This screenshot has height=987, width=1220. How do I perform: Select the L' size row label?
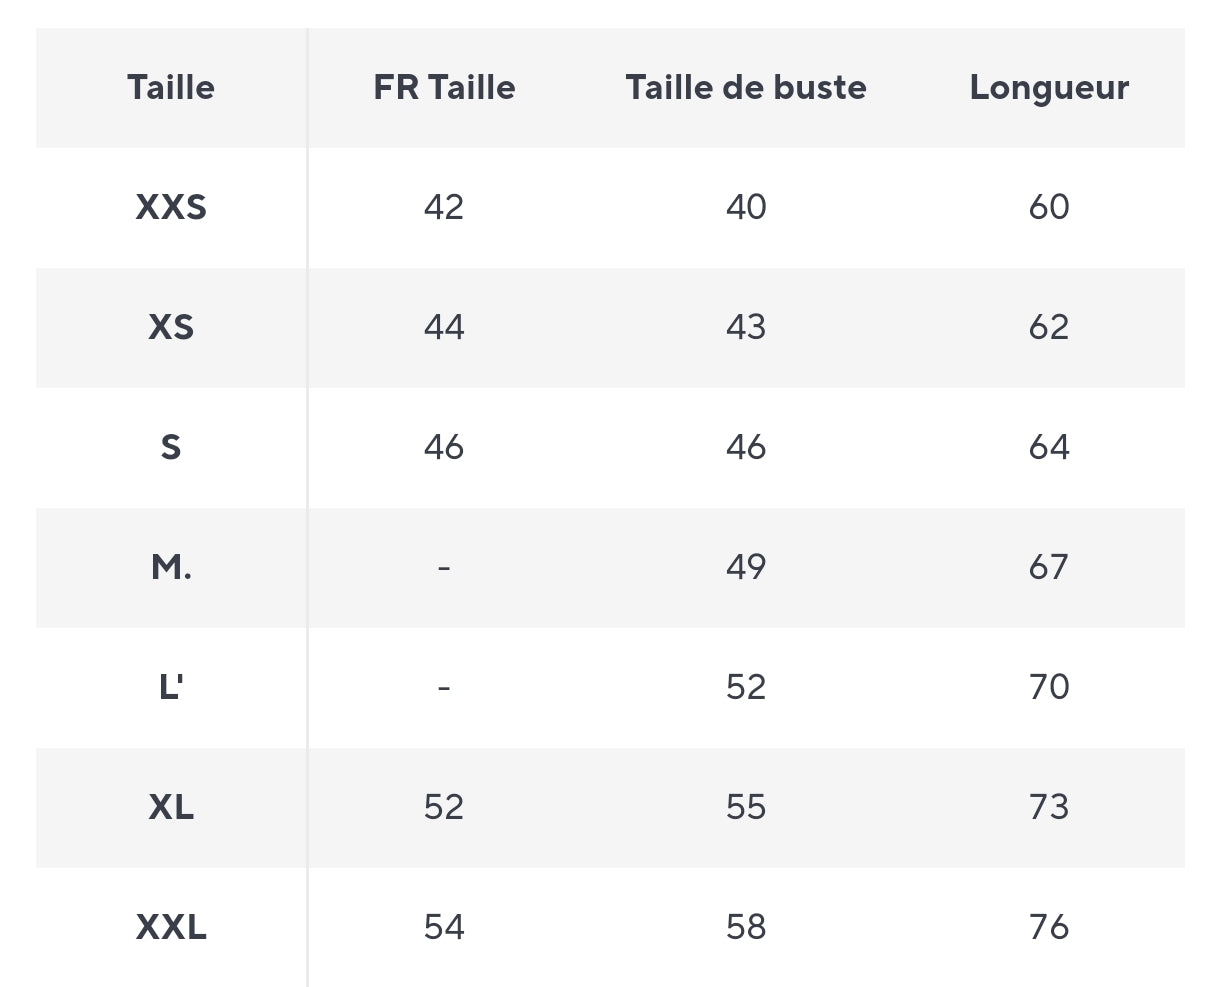tap(171, 687)
